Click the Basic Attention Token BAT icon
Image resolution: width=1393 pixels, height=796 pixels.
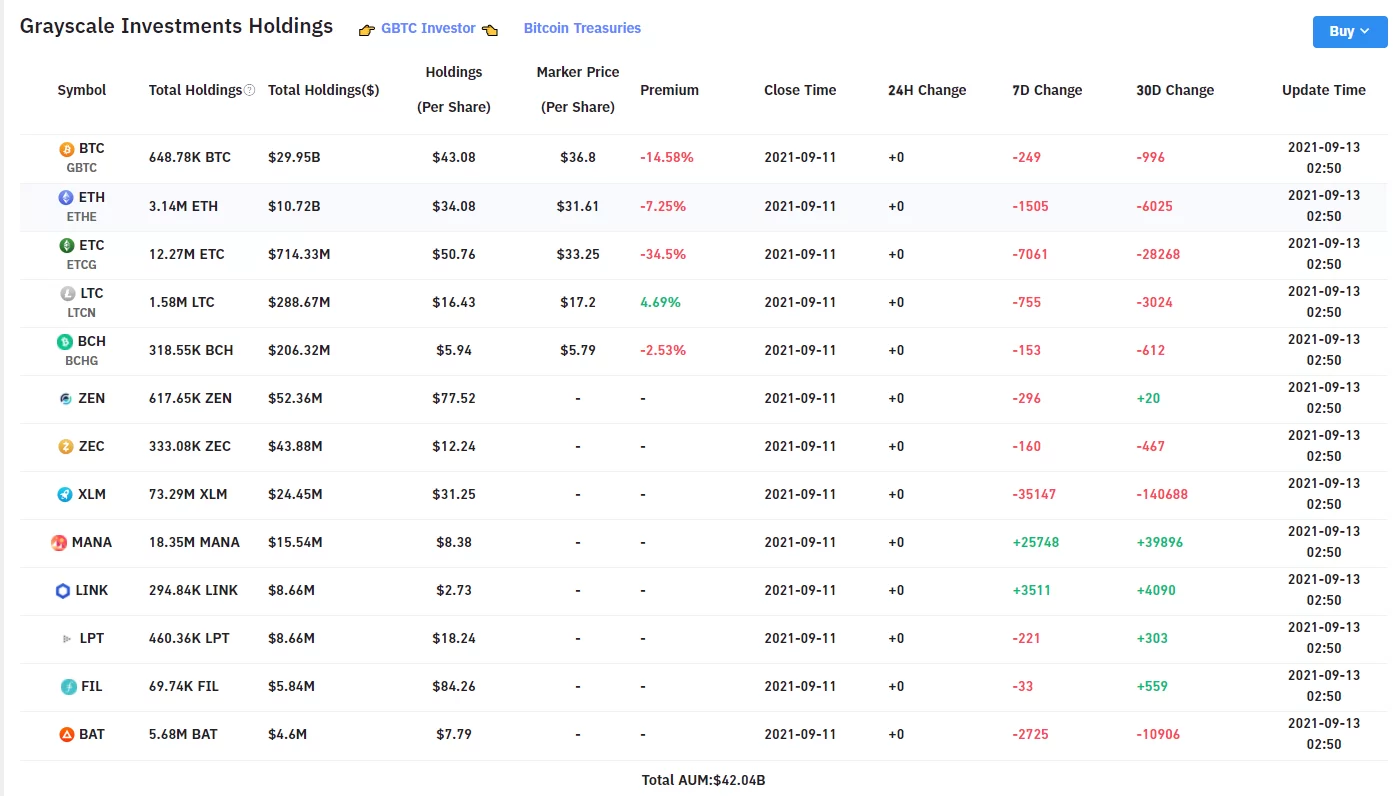click(x=67, y=735)
